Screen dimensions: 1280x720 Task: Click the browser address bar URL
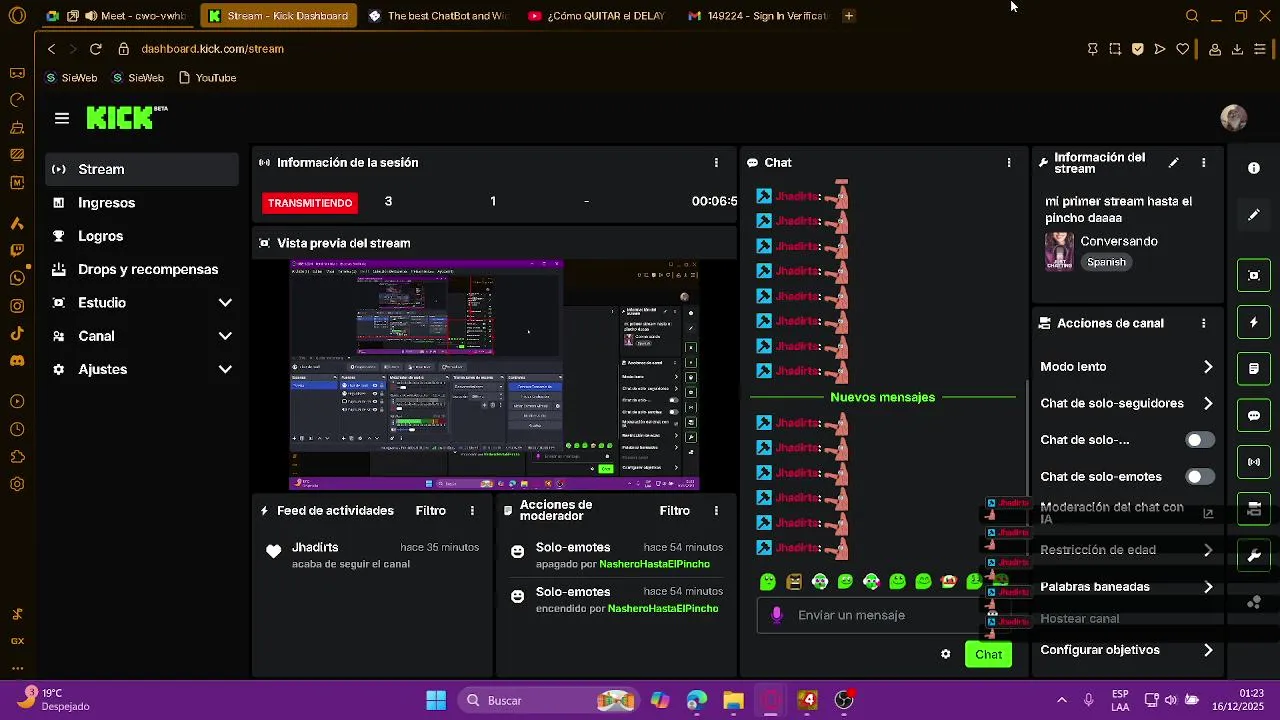(212, 49)
